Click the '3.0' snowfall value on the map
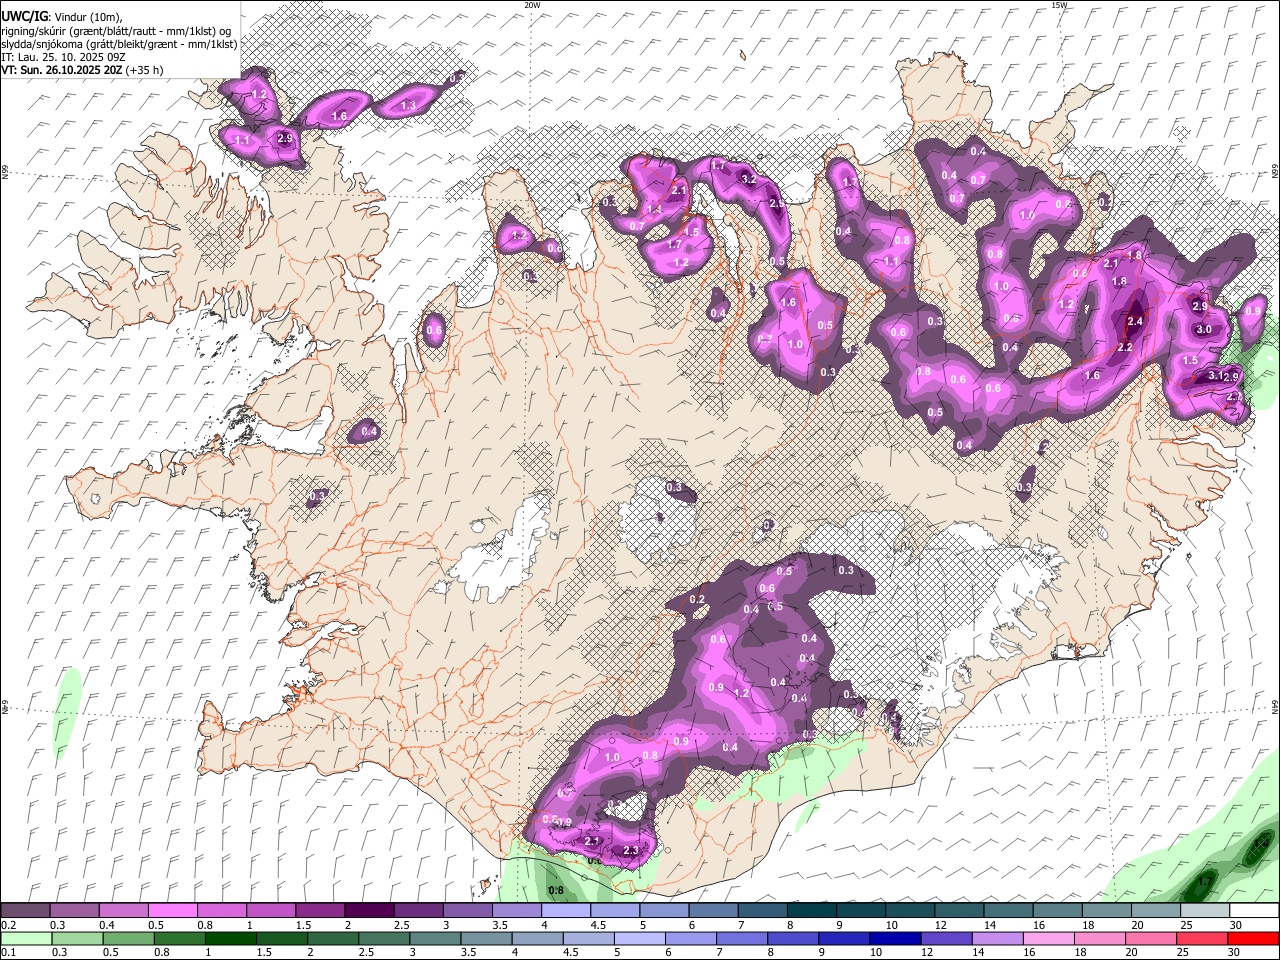This screenshot has width=1280, height=960. [1204, 330]
